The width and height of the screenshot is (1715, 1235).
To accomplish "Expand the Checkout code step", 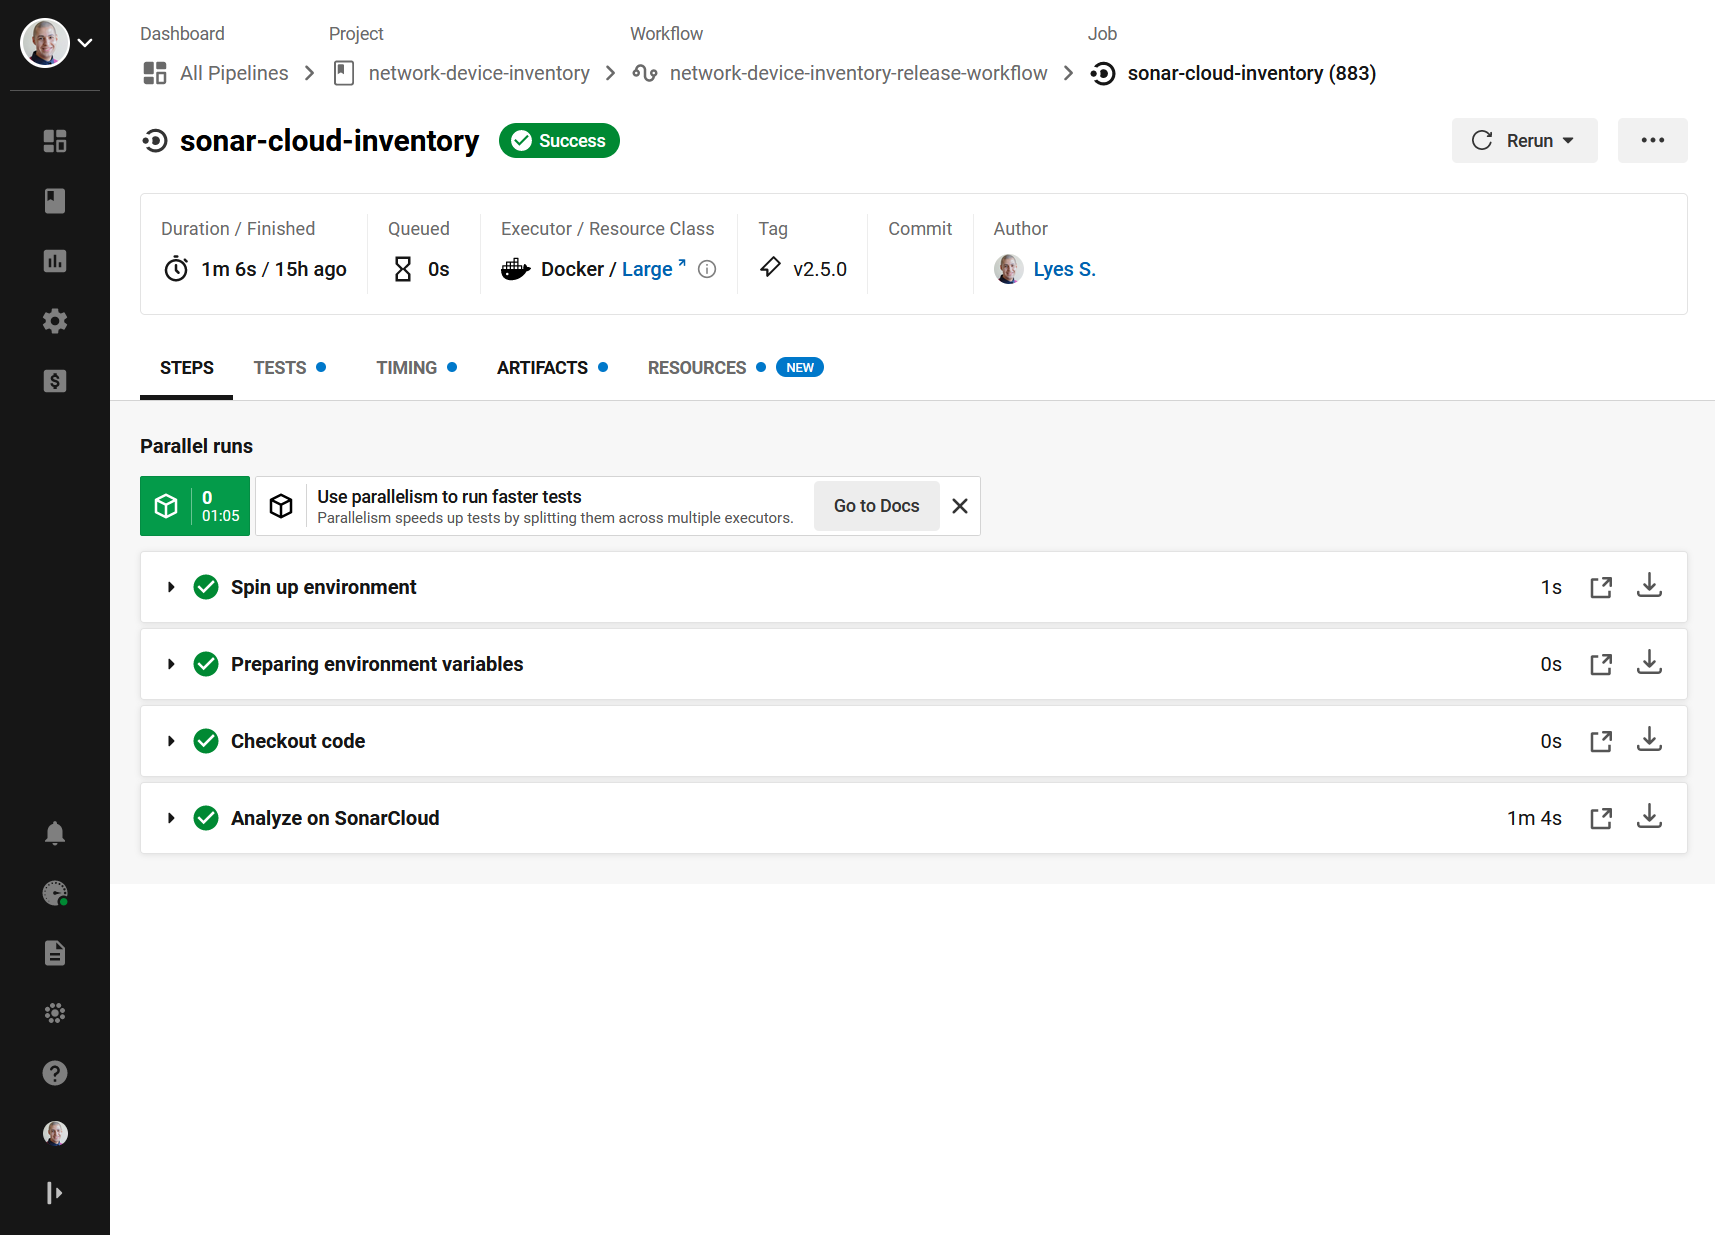I will click(x=171, y=741).
